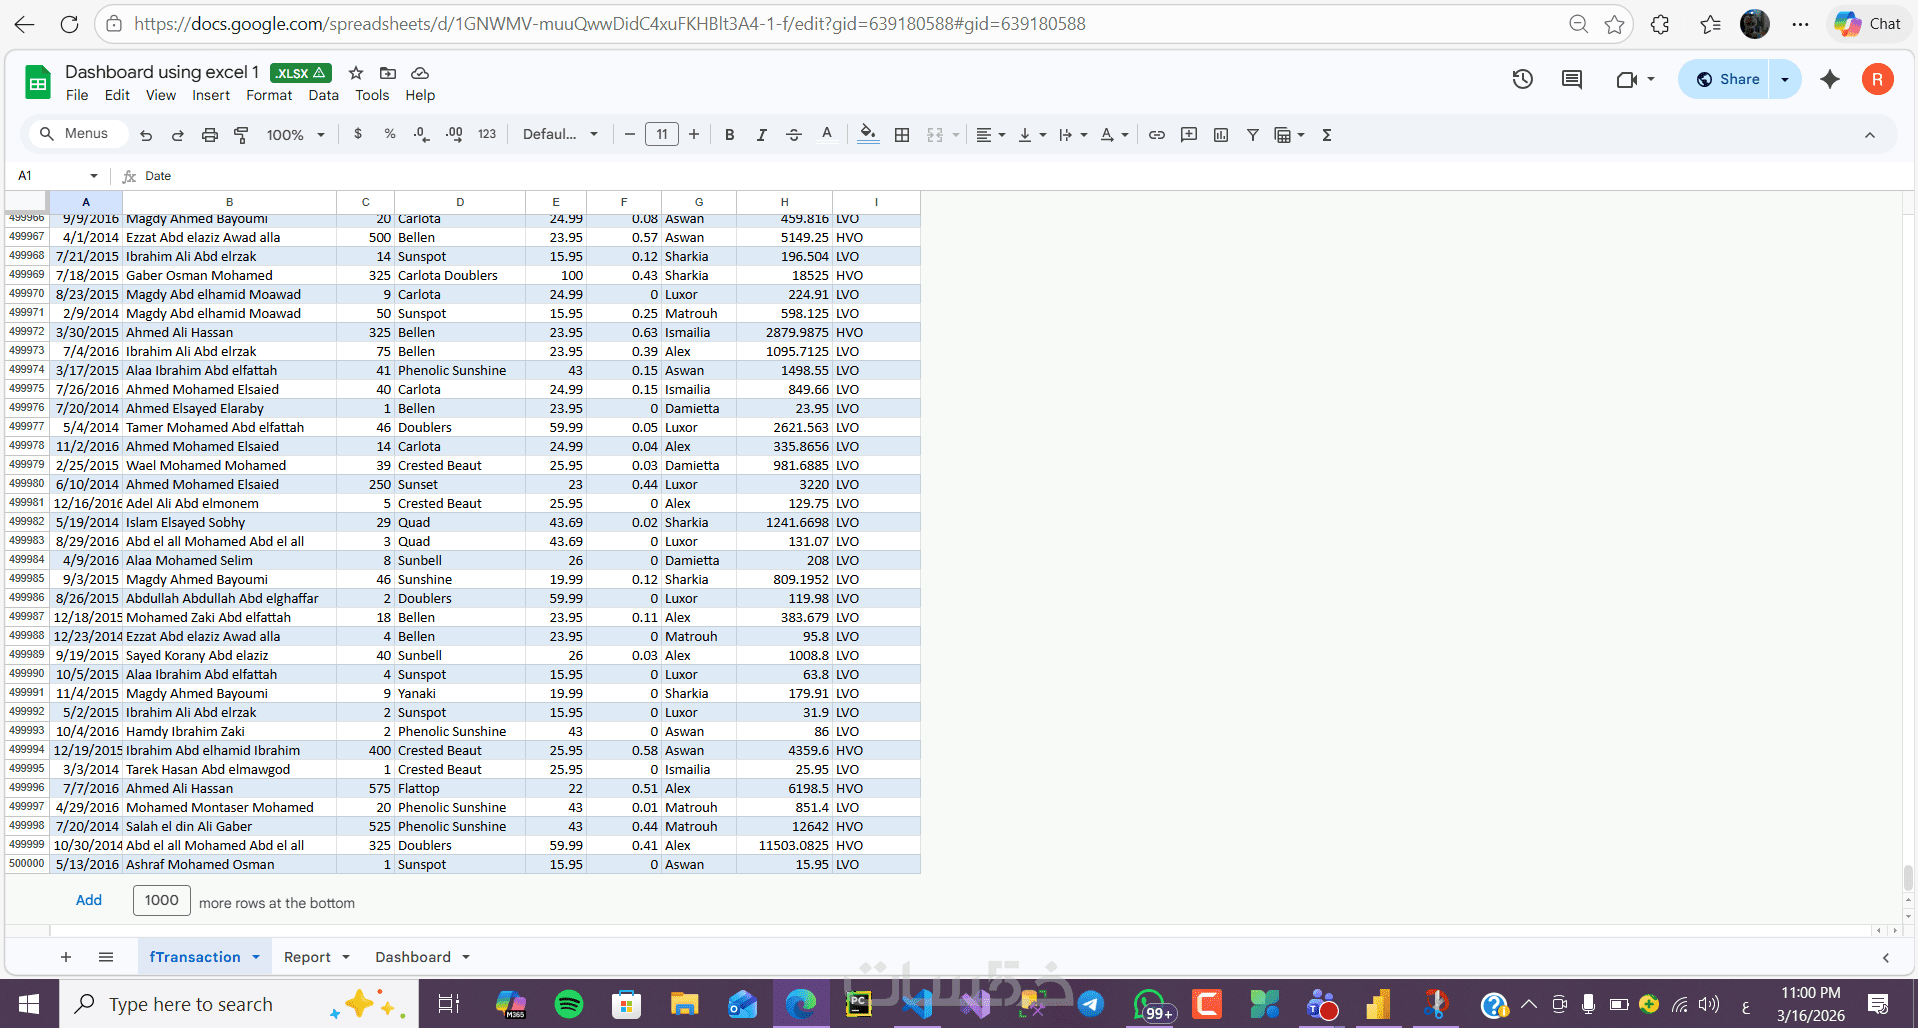The width and height of the screenshot is (1918, 1028).
Task: Click the Print icon
Action: point(210,135)
